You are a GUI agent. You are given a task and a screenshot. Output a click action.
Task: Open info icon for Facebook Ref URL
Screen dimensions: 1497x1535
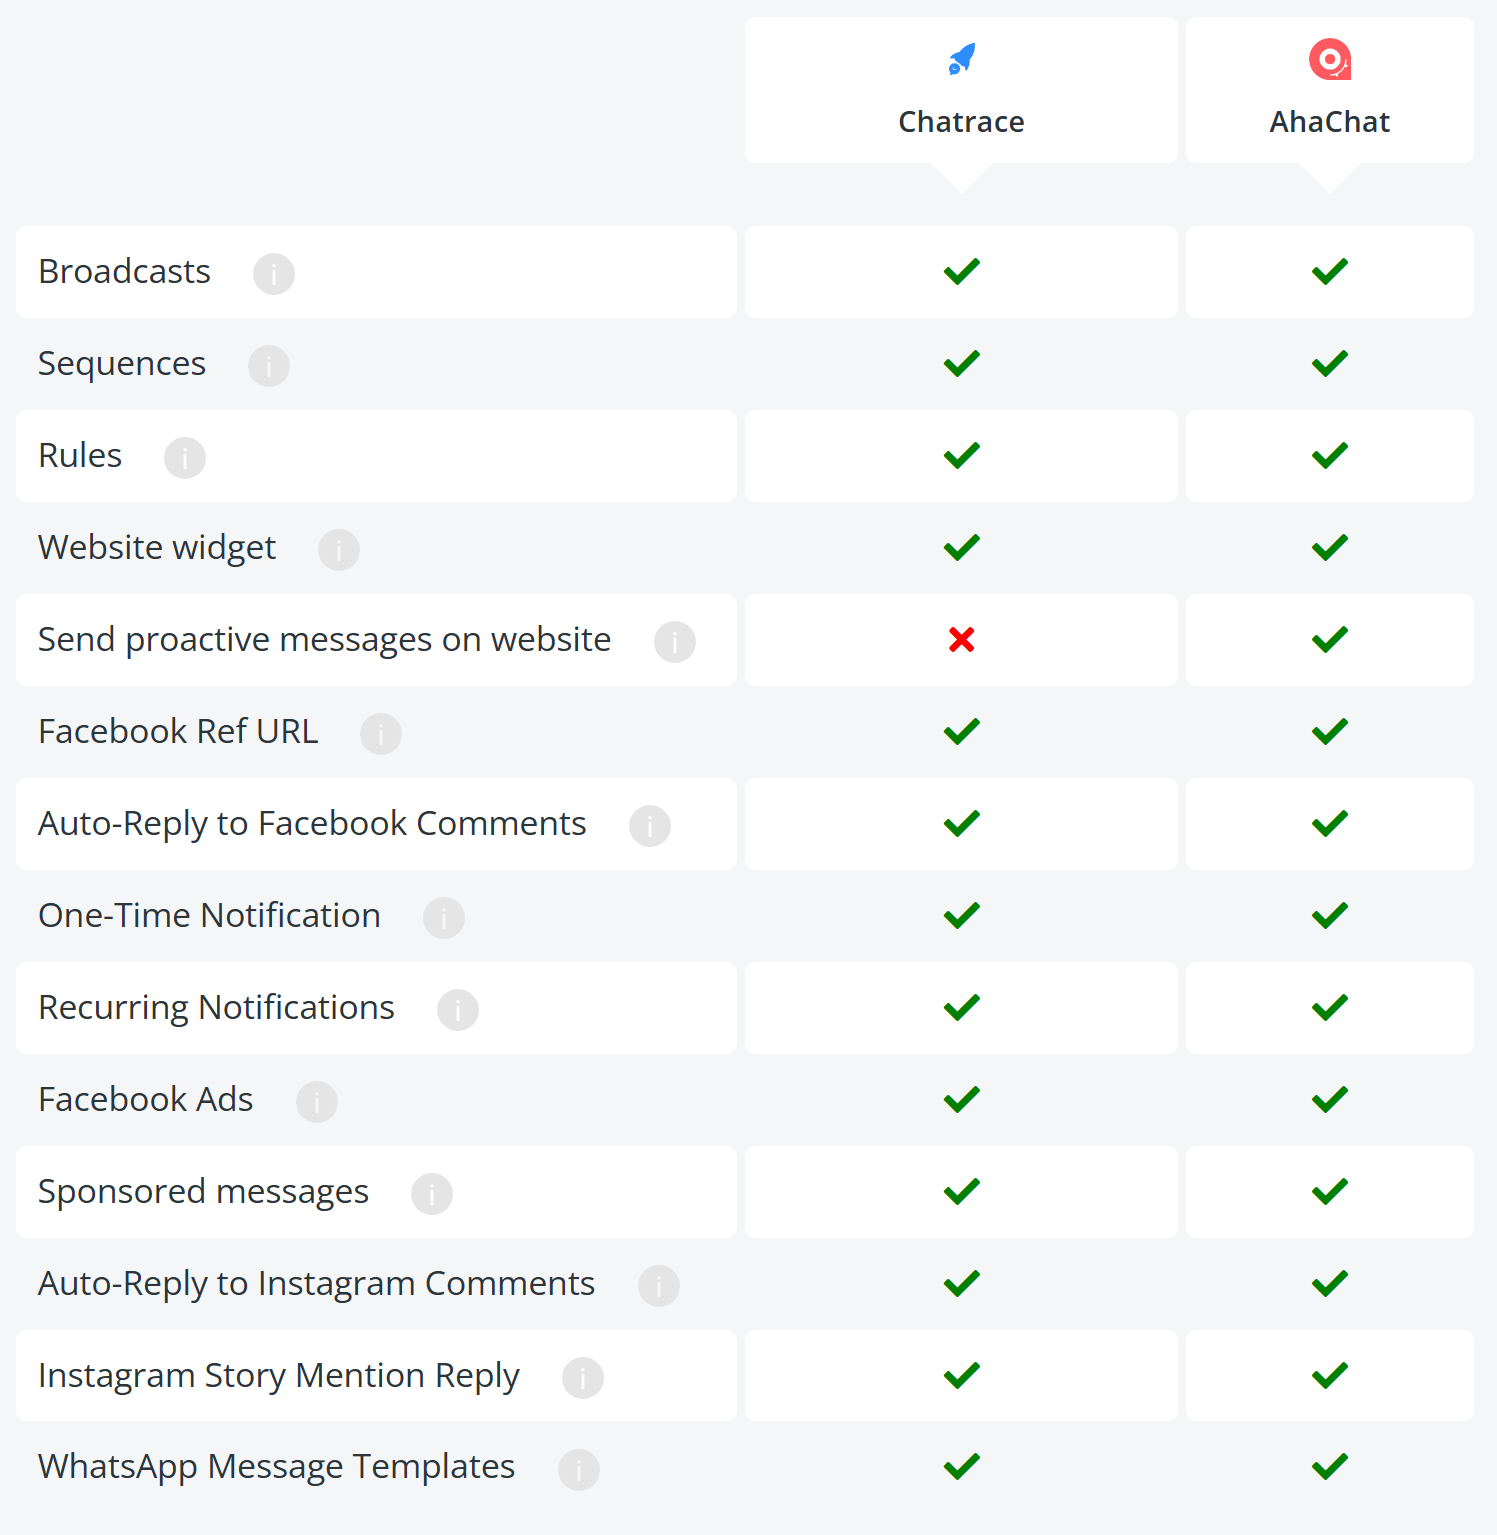(x=381, y=733)
